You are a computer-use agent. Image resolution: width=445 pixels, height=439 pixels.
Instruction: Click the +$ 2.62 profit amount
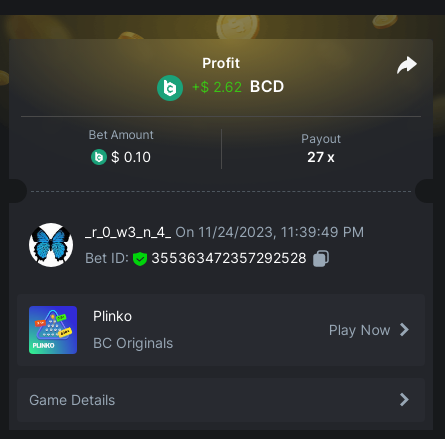click(x=217, y=87)
